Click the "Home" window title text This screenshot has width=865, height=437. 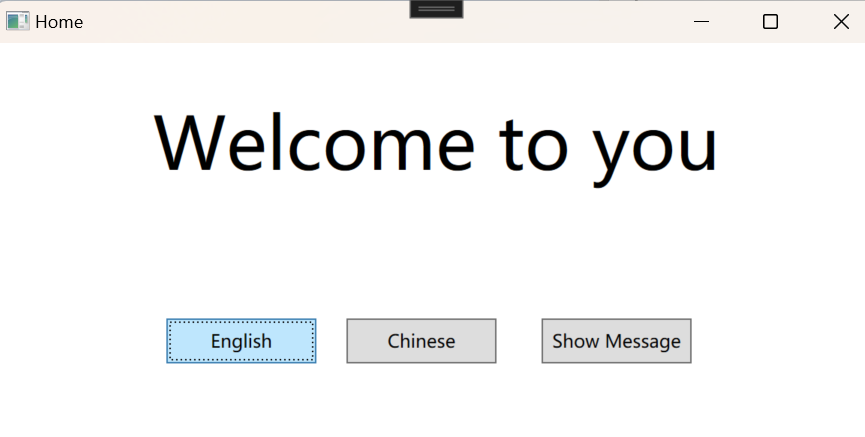pyautogui.click(x=59, y=22)
